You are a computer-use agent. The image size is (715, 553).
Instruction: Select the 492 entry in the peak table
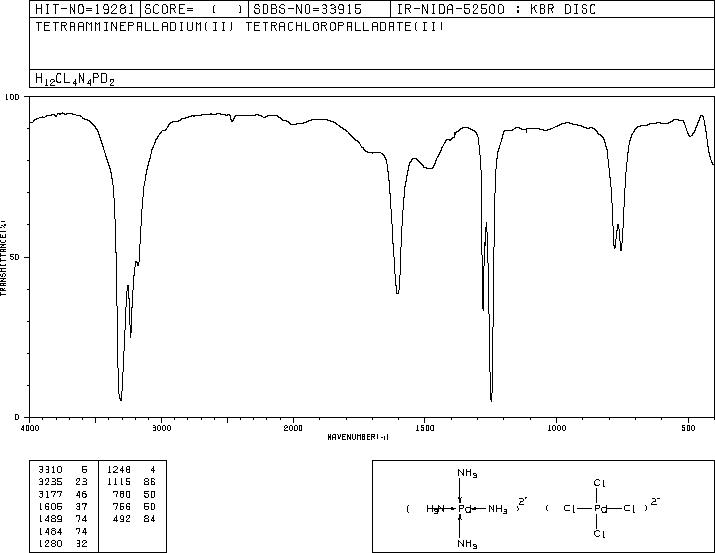tap(122, 519)
